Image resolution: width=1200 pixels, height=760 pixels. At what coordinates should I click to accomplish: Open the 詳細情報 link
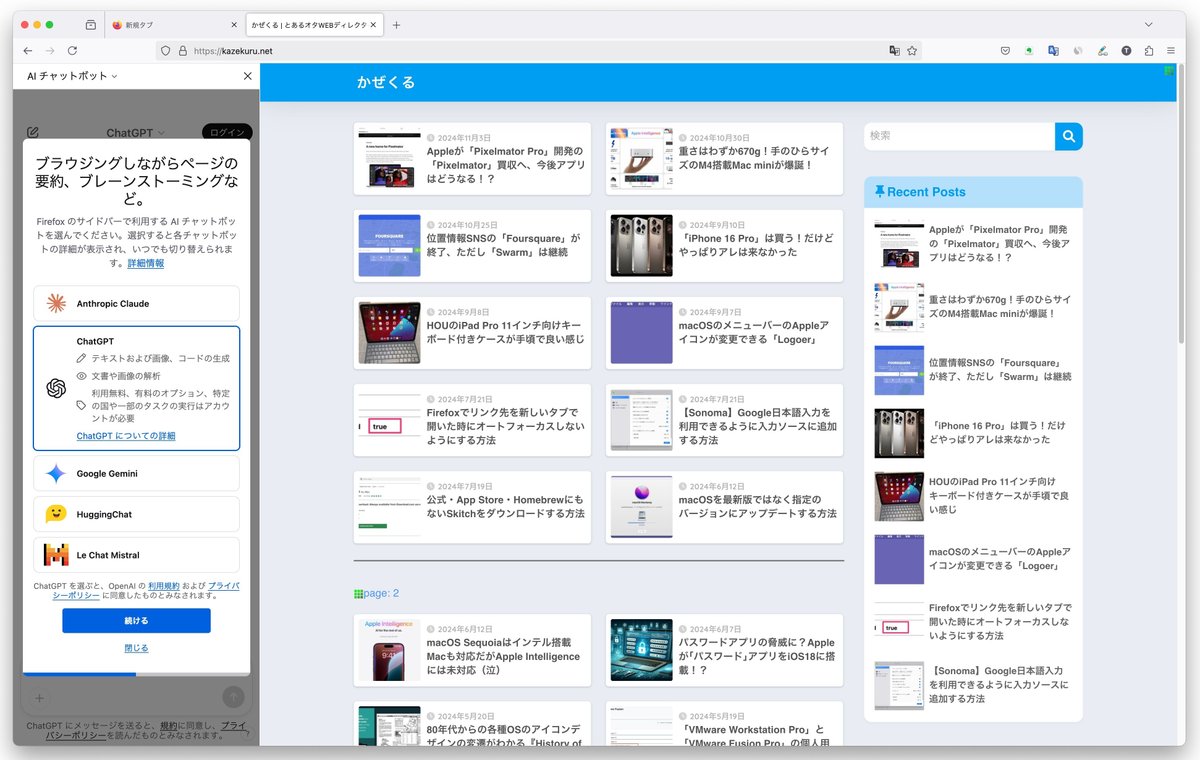coord(146,263)
